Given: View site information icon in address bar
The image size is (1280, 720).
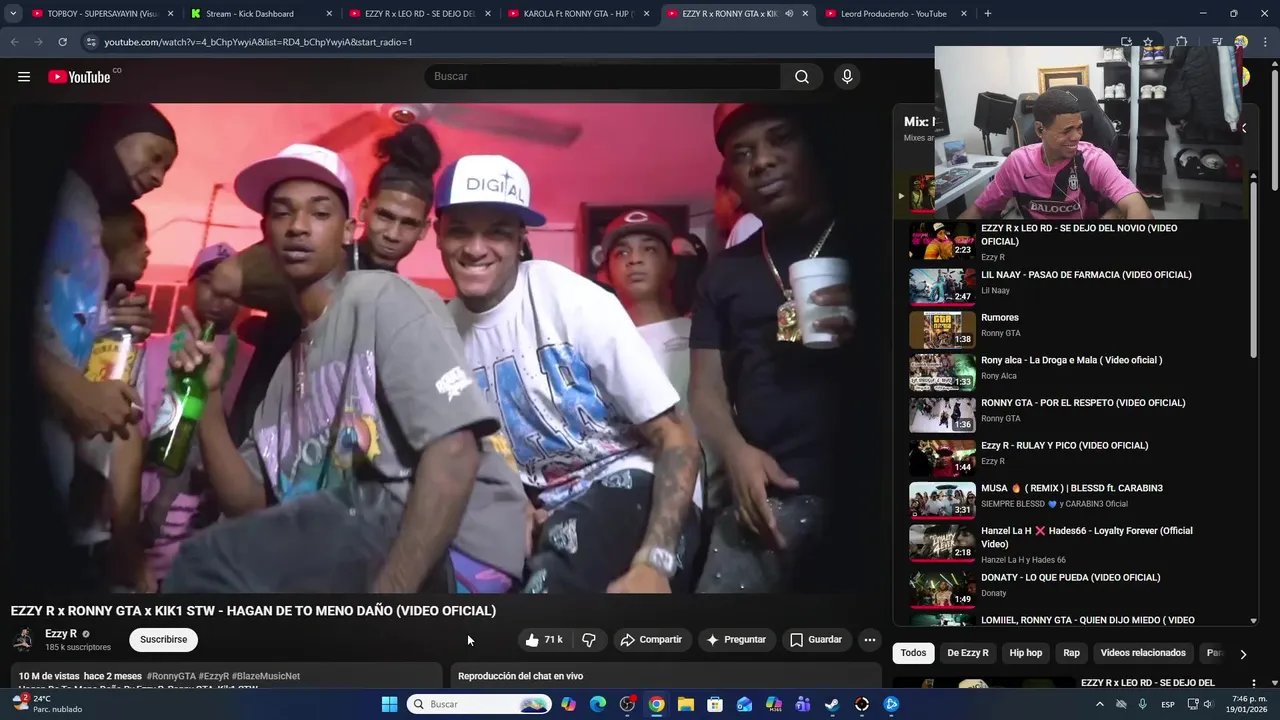Looking at the screenshot, I should point(92,42).
